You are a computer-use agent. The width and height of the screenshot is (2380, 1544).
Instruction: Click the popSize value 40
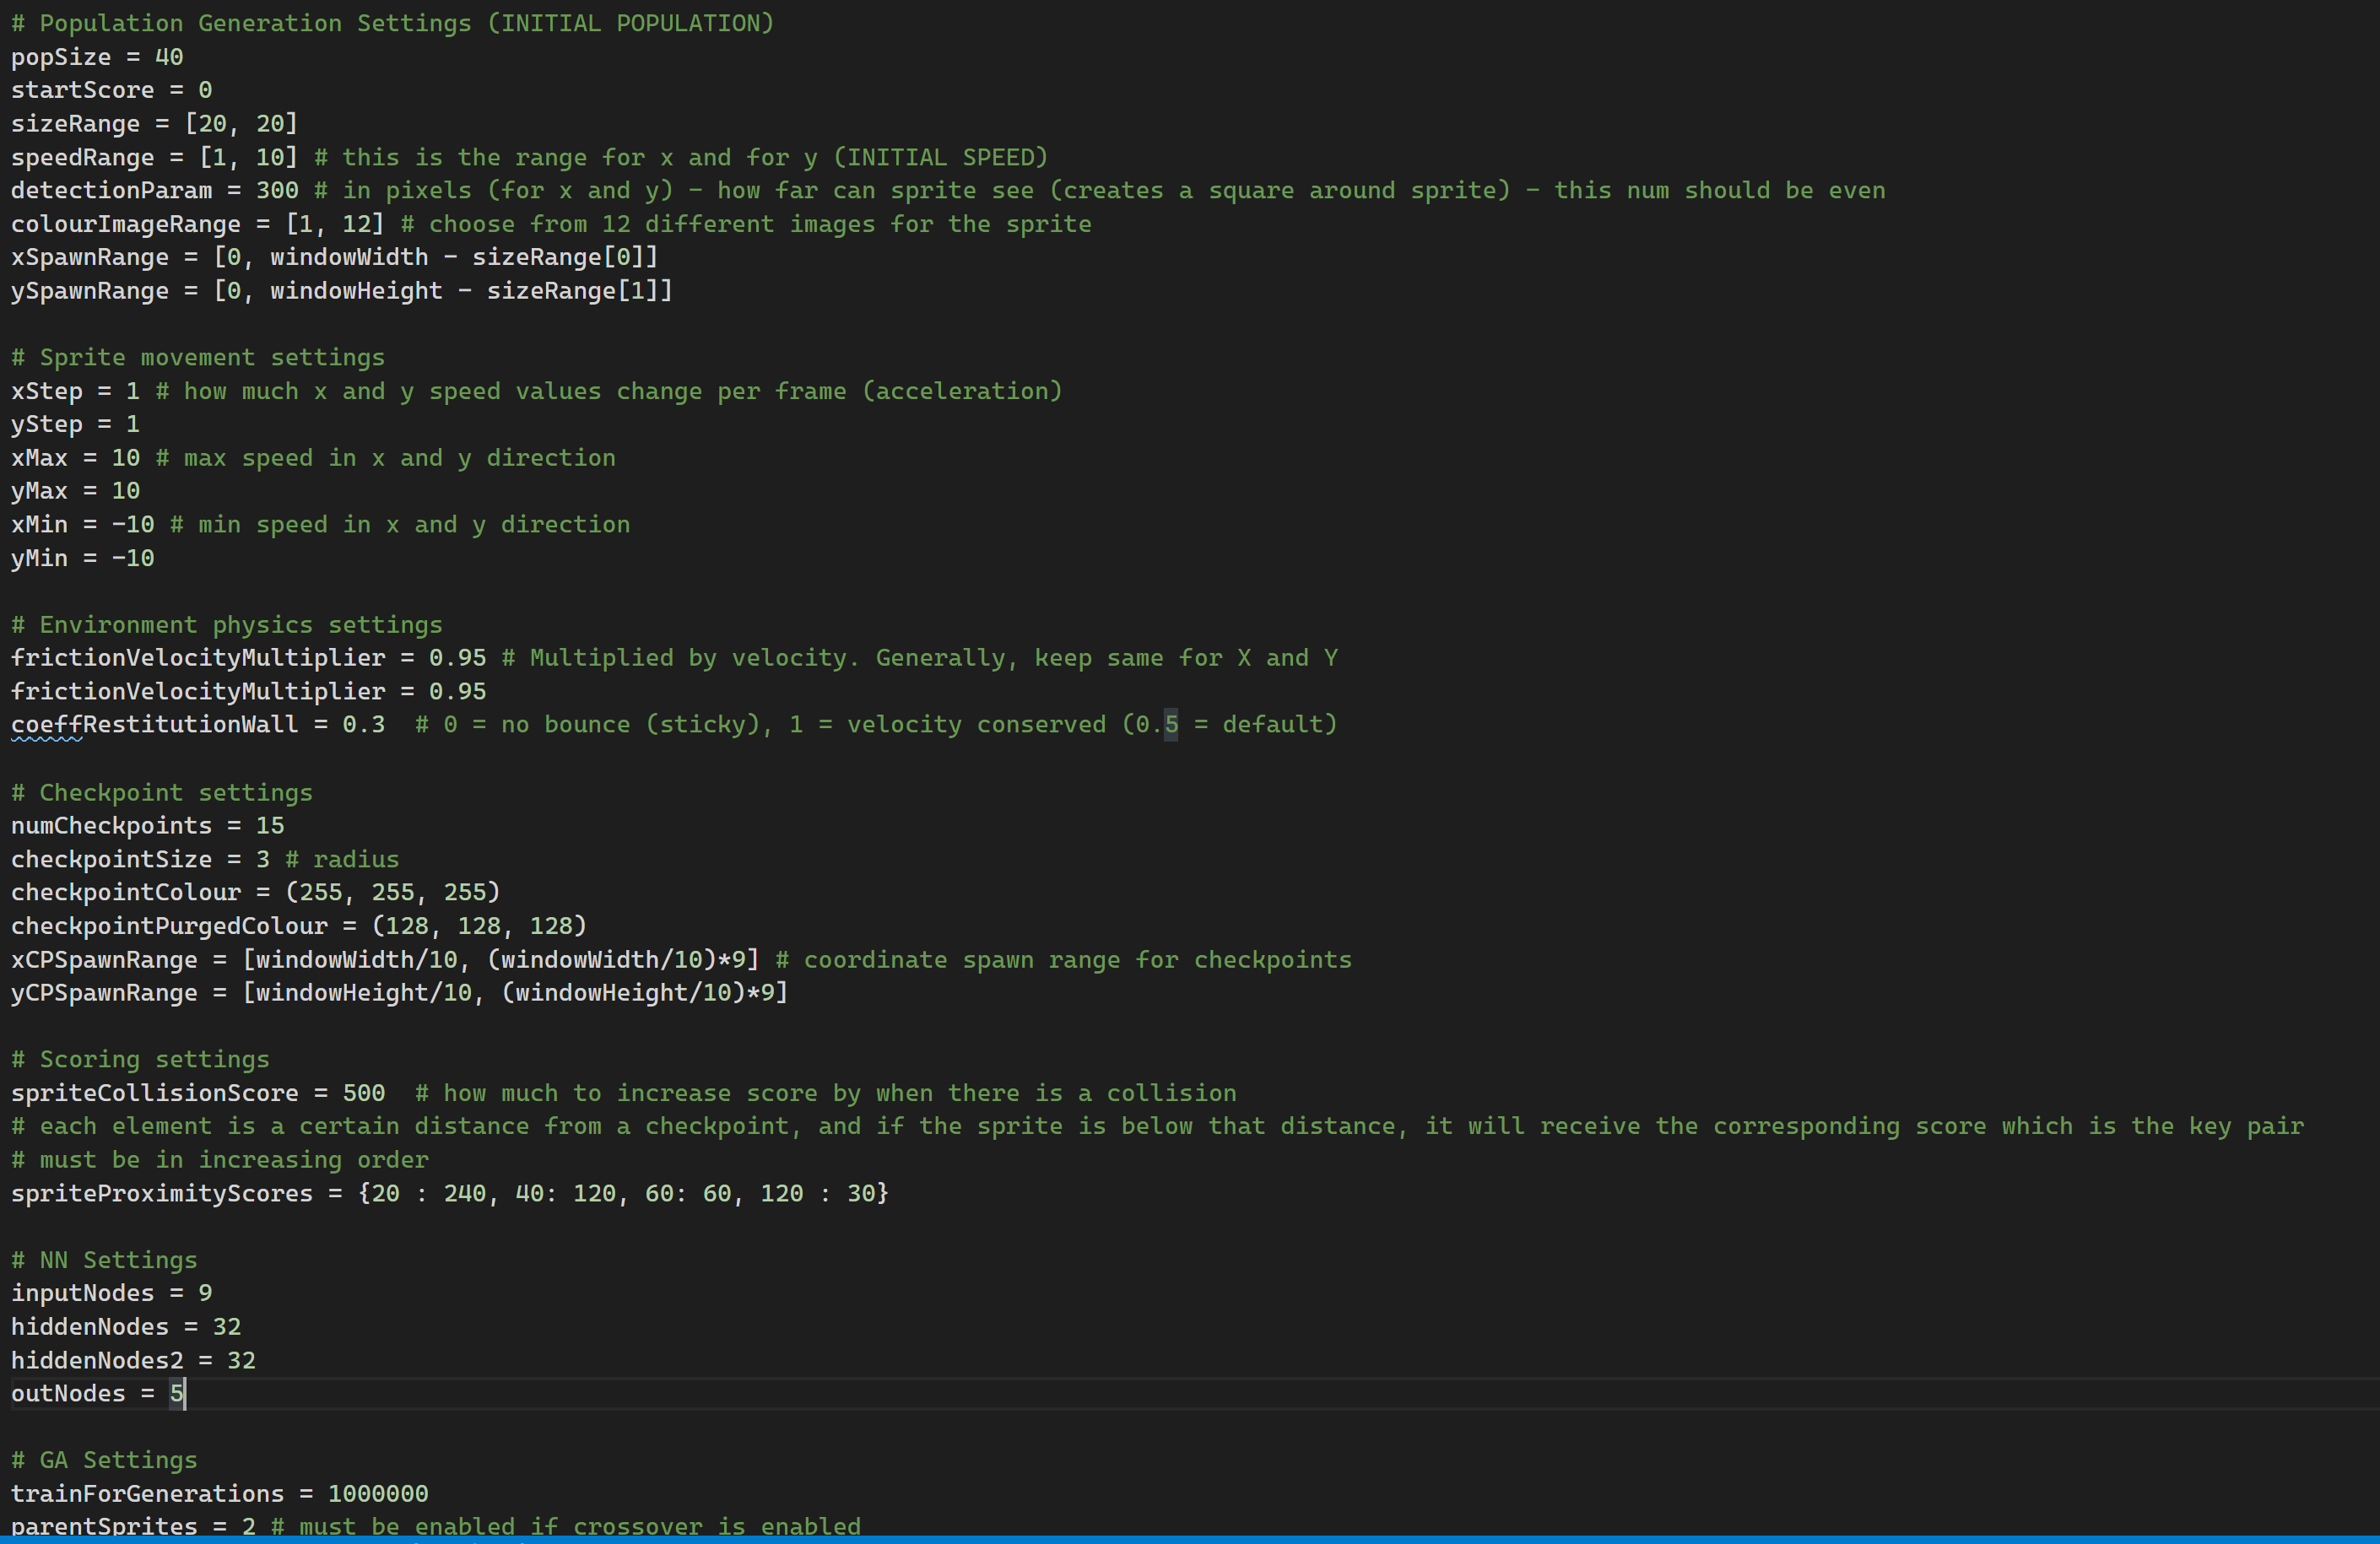[x=169, y=57]
